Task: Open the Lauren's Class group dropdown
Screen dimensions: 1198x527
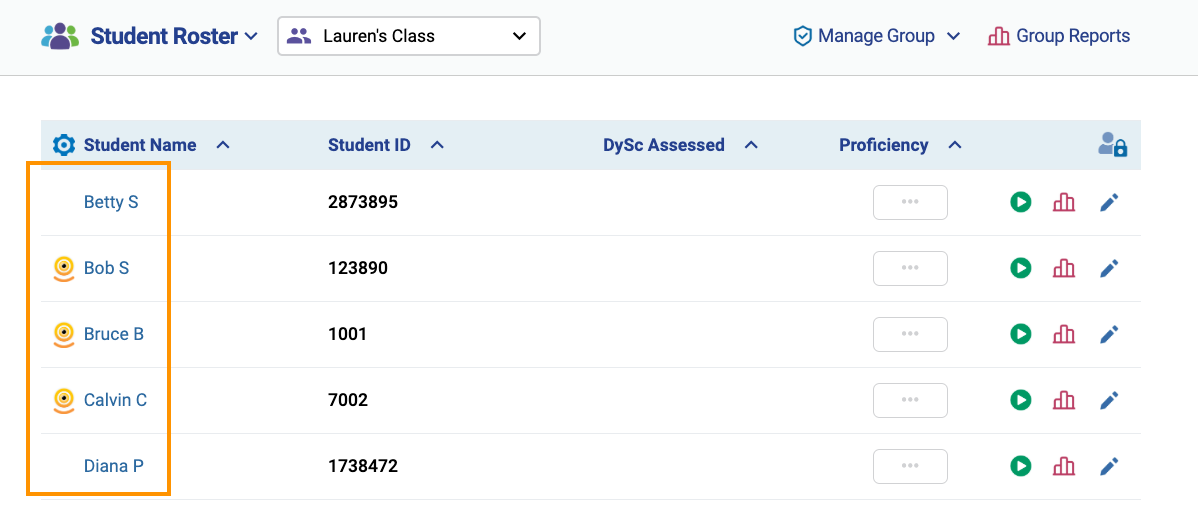Action: click(x=409, y=36)
